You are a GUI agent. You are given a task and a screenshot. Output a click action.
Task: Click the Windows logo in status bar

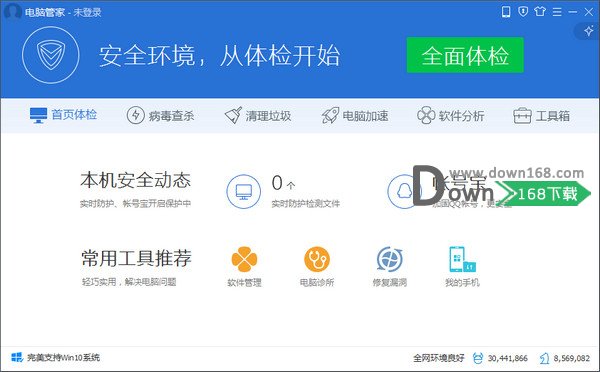(17, 357)
